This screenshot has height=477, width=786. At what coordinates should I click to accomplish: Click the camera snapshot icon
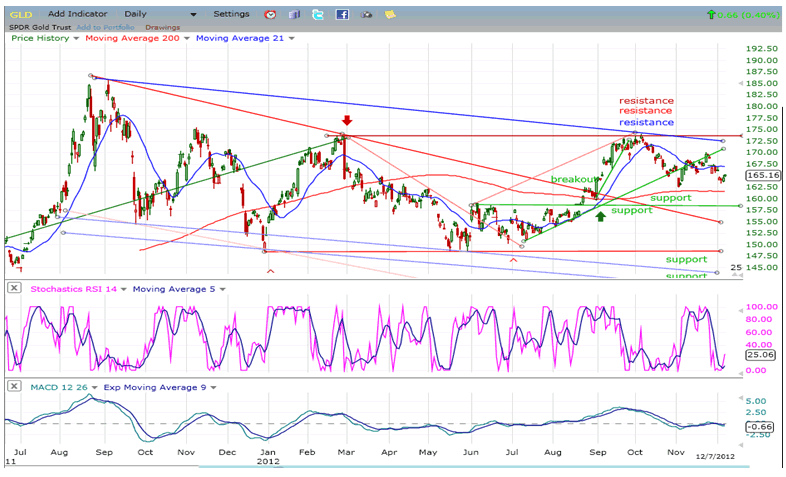366,15
